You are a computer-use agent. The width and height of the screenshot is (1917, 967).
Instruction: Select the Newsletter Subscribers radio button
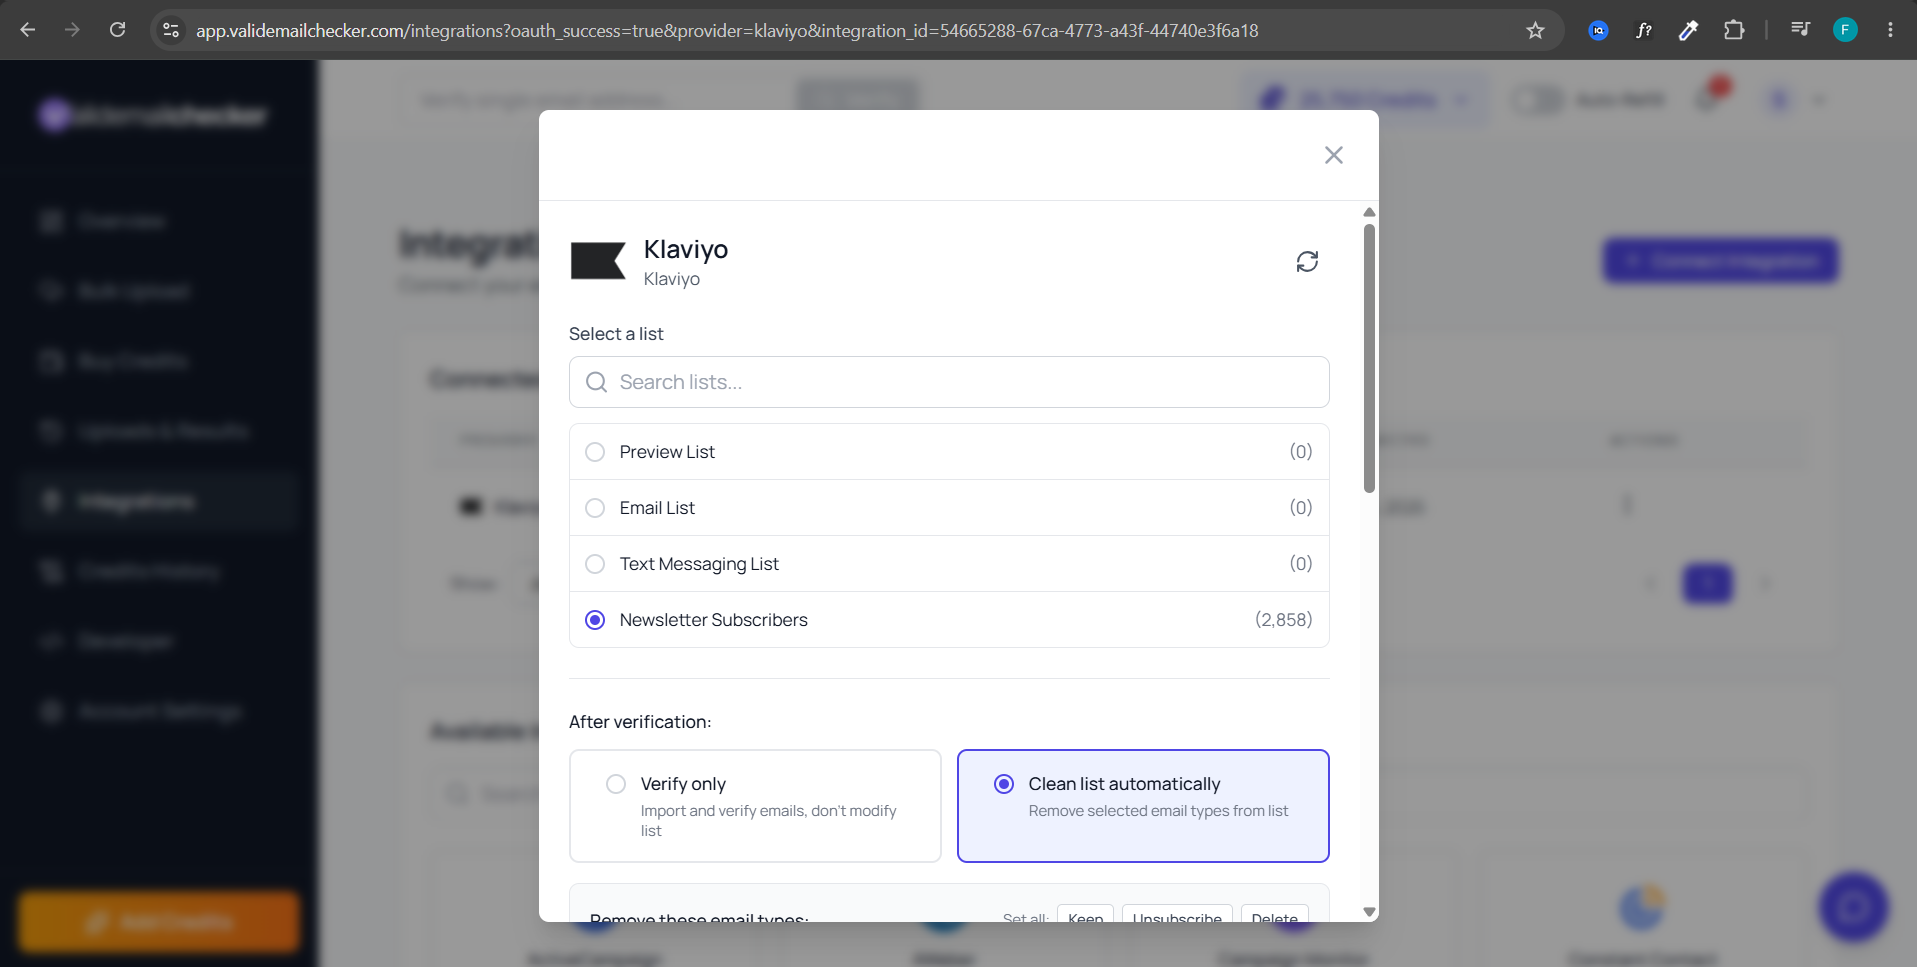(x=595, y=620)
